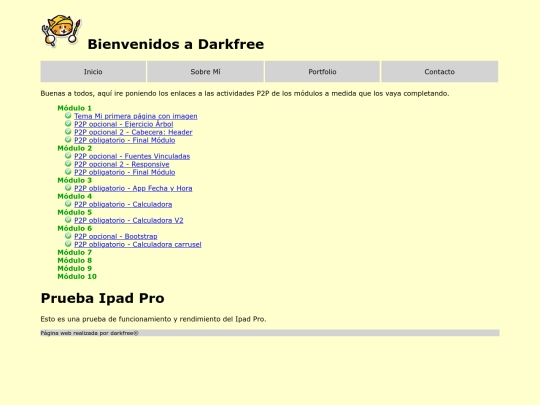Click green bullet beside Tema Mi primera página
This screenshot has height=405, width=540.
(68, 115)
